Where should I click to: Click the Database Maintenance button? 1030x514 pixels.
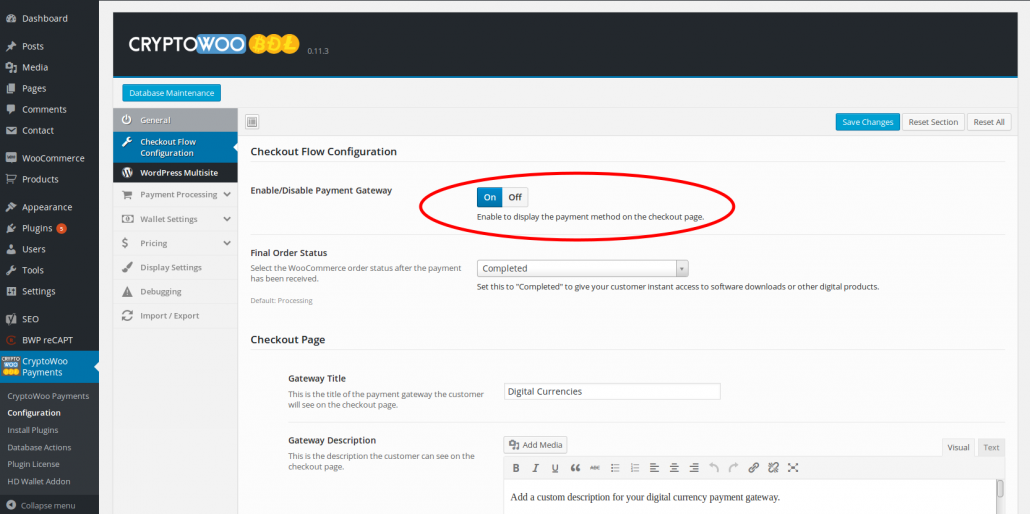[x=171, y=93]
